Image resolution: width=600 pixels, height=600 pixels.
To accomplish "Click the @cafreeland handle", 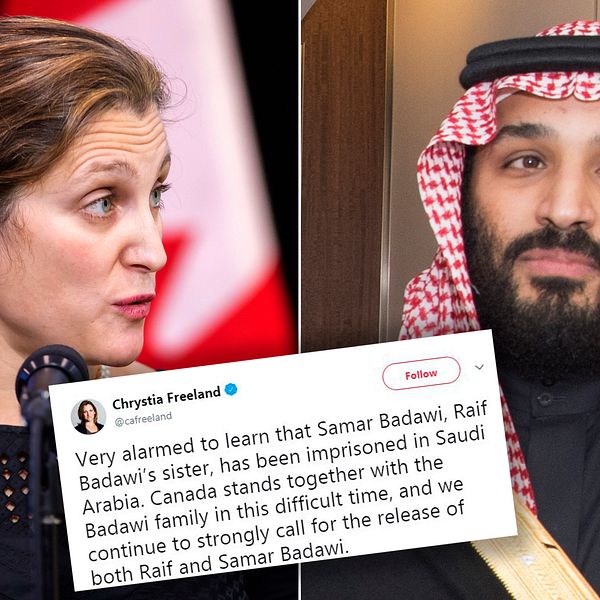I will pyautogui.click(x=143, y=419).
